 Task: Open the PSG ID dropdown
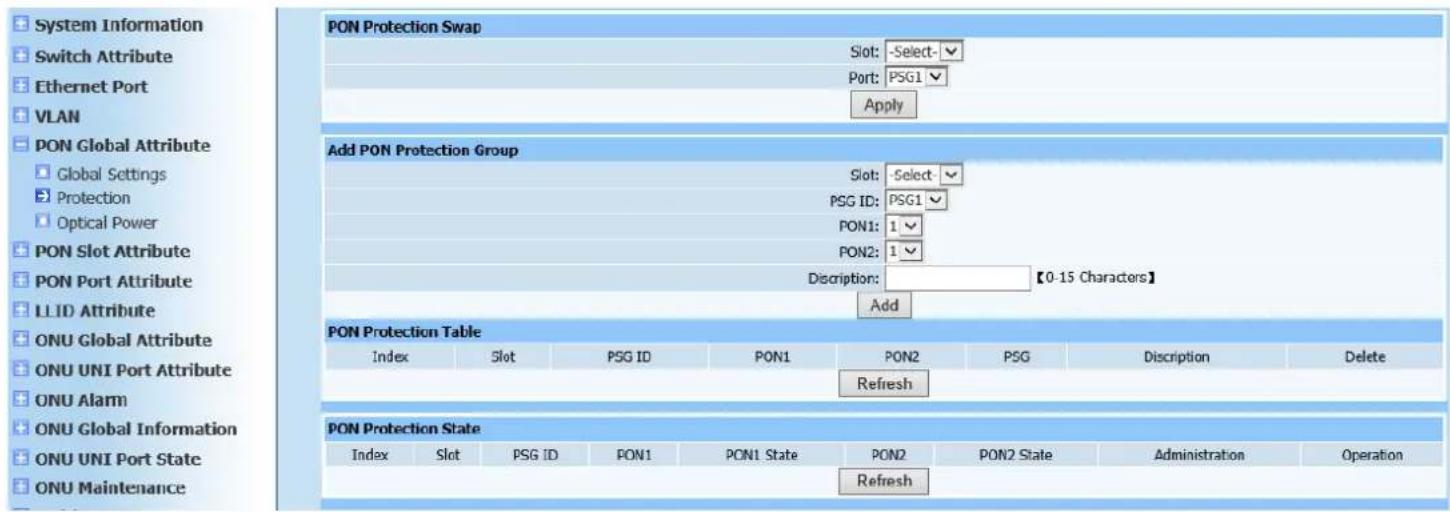pyautogui.click(x=917, y=200)
